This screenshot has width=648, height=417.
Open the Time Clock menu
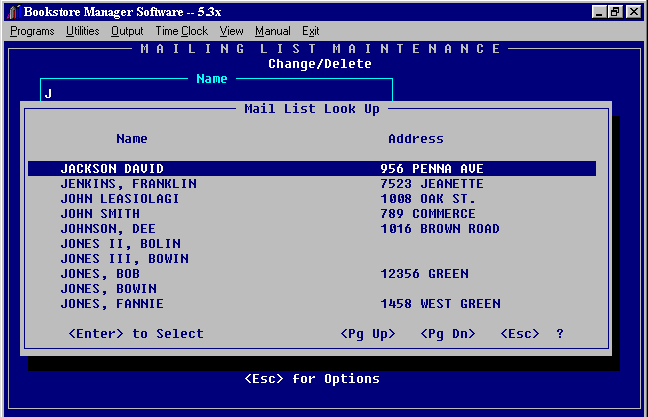click(181, 31)
